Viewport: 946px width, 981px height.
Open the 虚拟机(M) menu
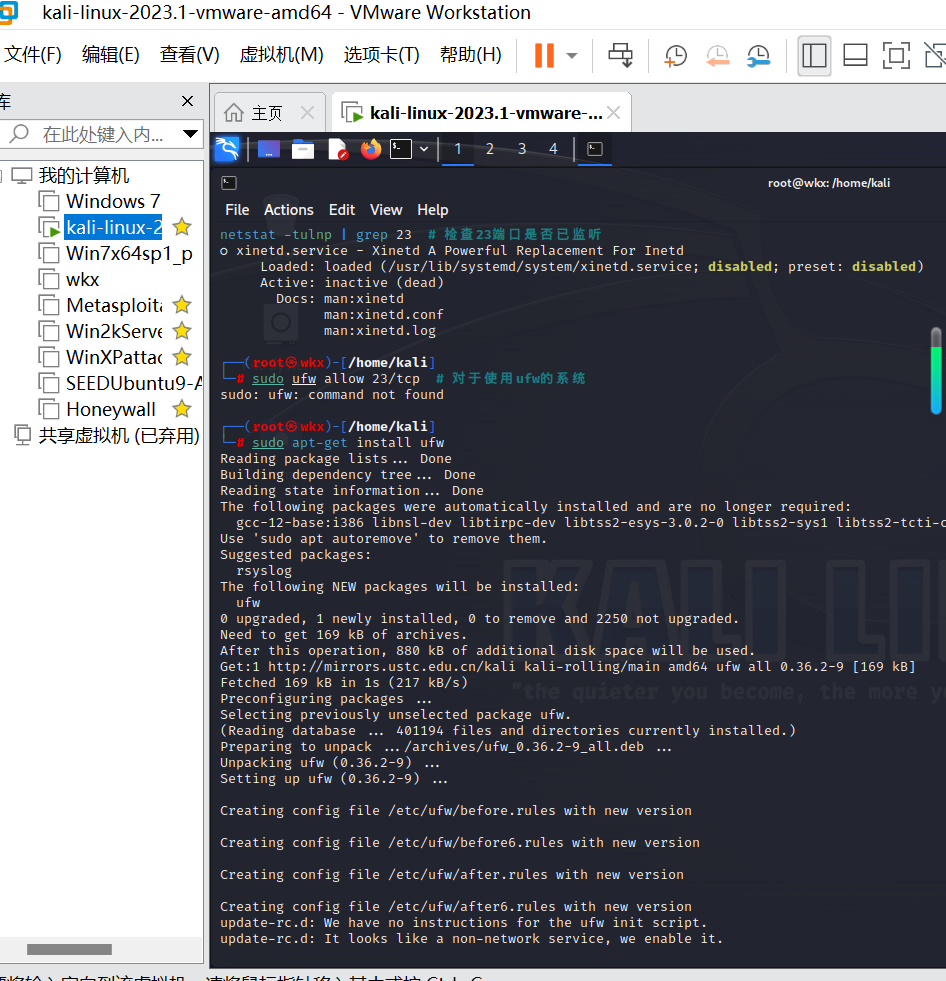click(281, 55)
